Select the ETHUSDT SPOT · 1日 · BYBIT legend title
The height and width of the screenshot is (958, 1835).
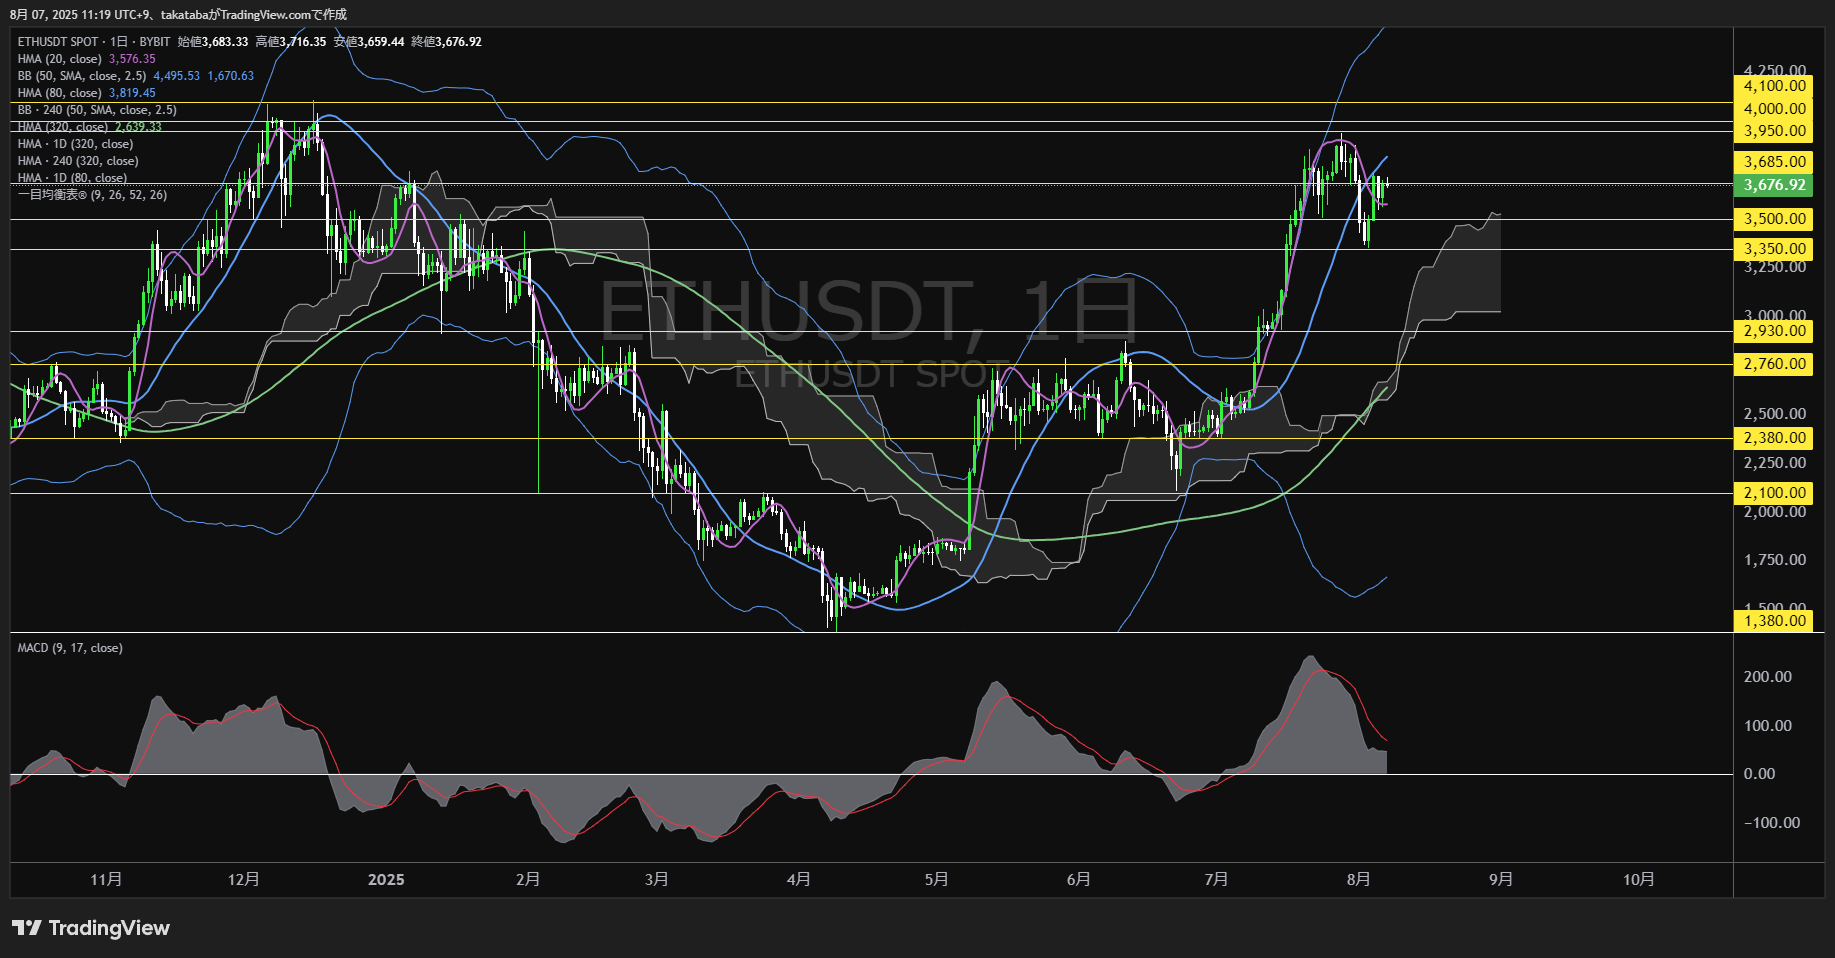pyautogui.click(x=94, y=42)
